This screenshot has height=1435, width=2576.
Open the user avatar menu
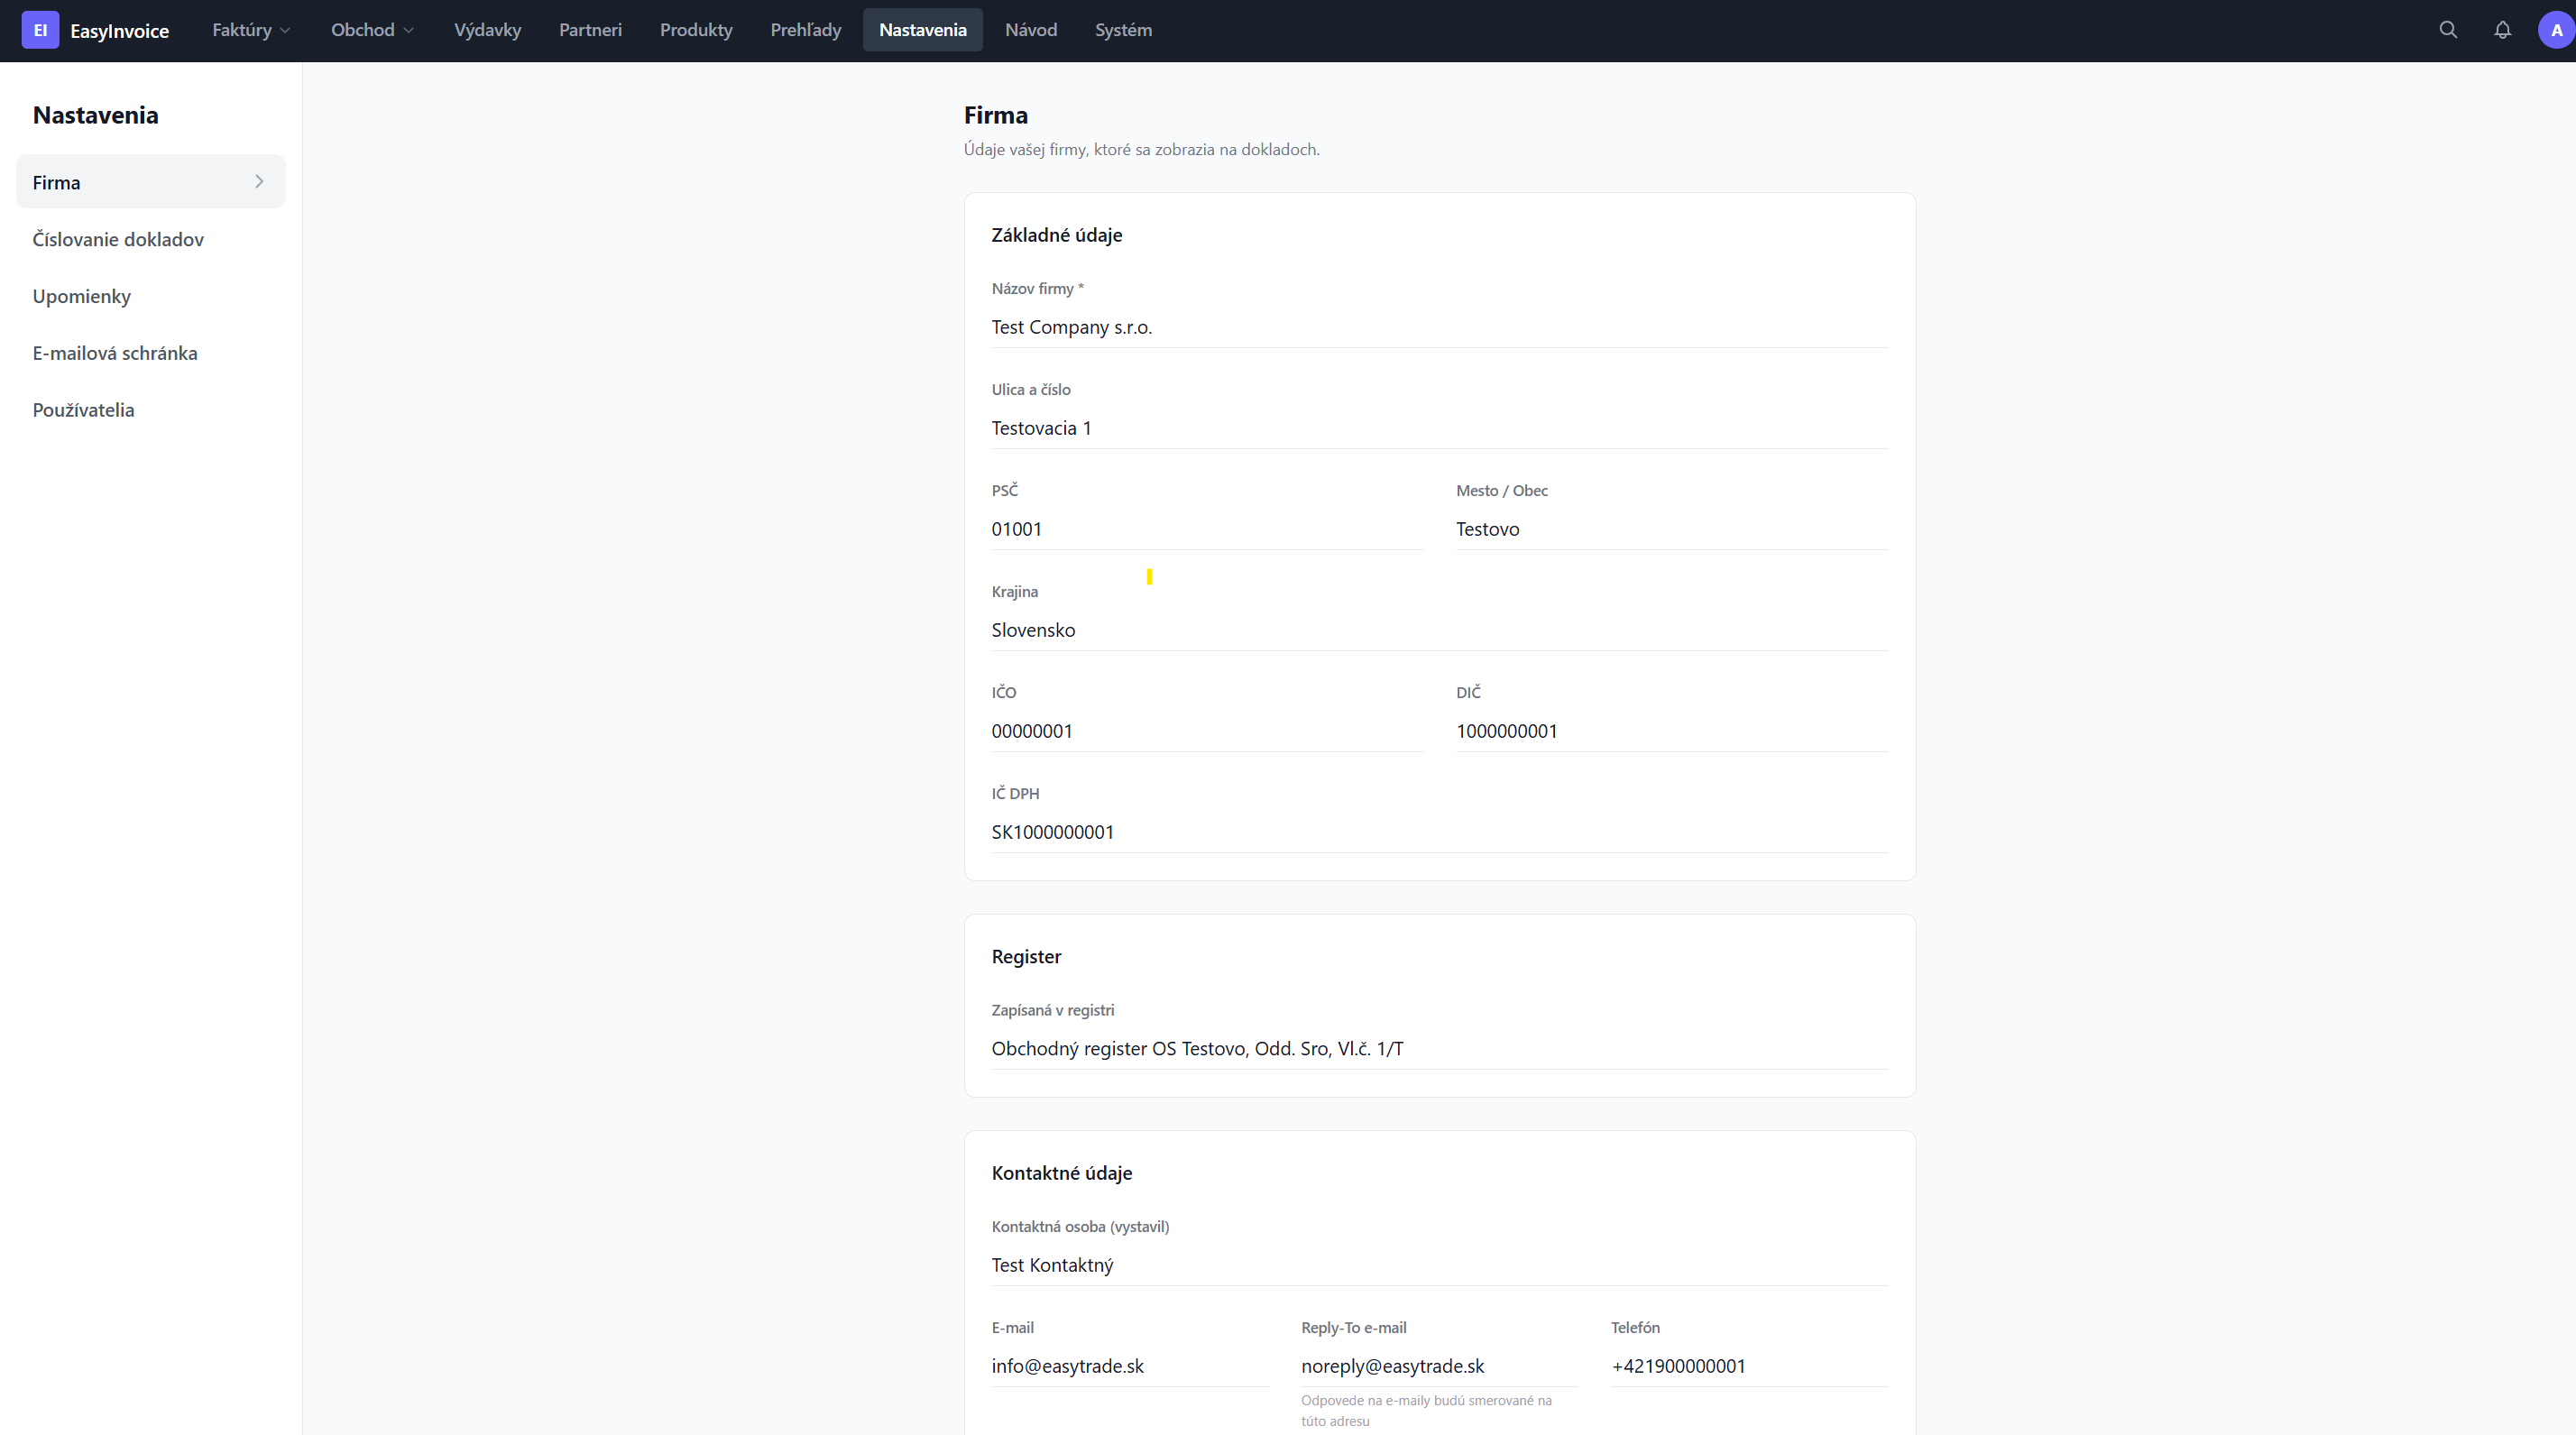[x=2556, y=30]
